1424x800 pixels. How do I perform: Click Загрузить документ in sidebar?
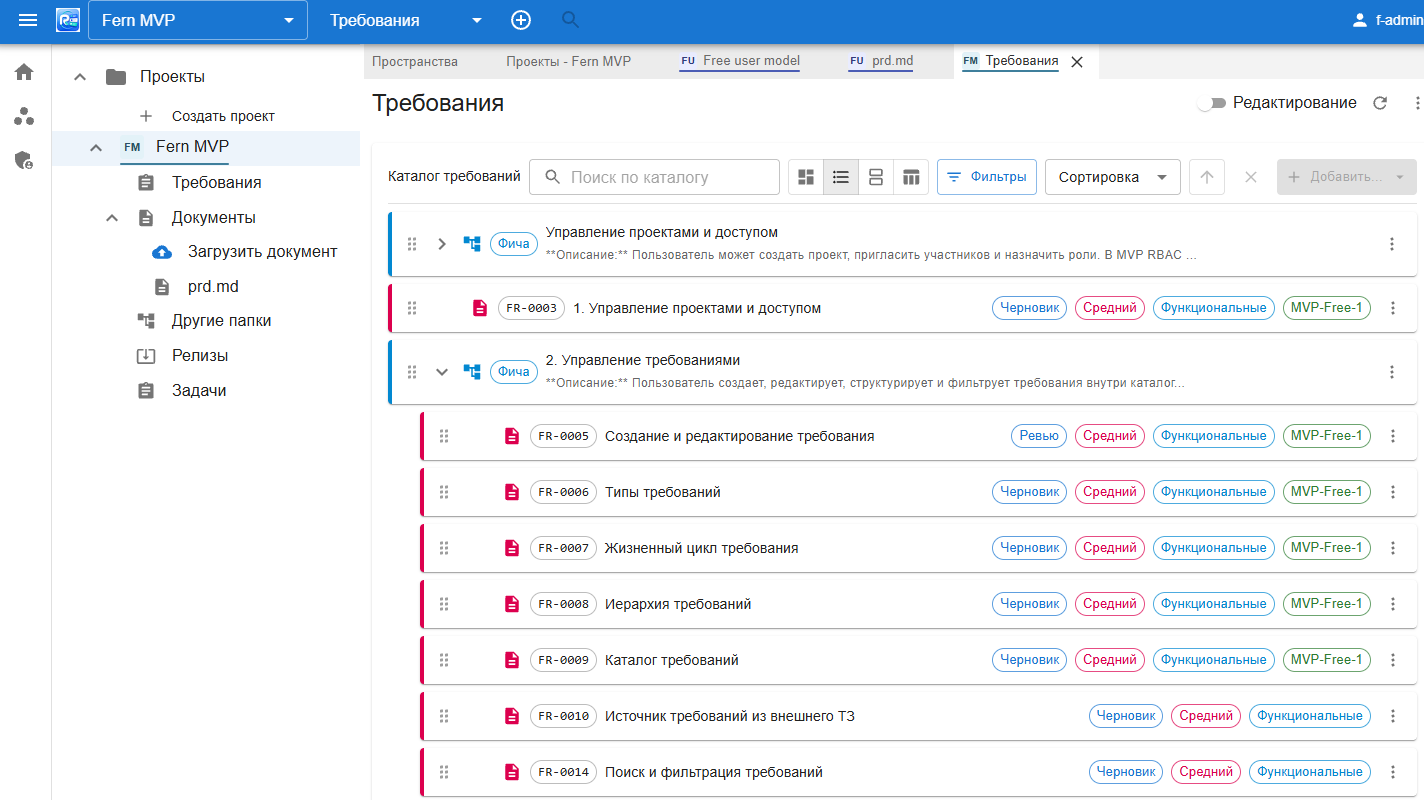262,252
